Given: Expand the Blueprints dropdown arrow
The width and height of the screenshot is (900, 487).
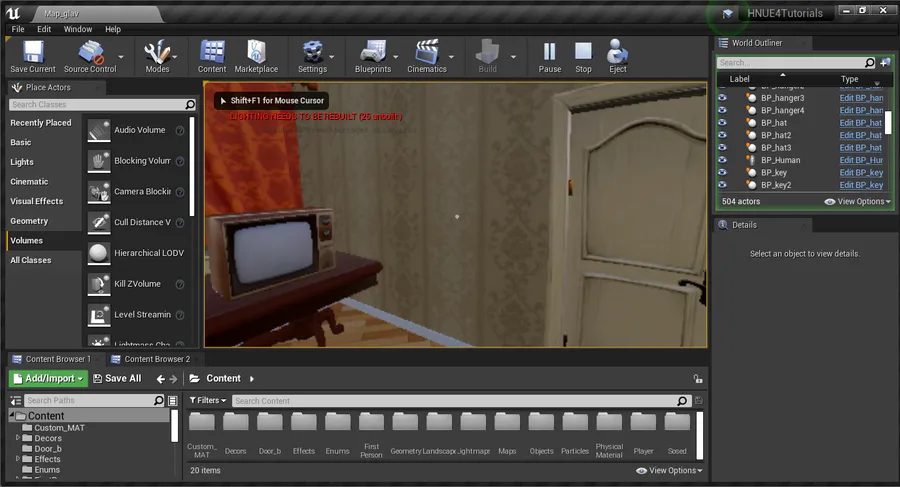Looking at the screenshot, I should [395, 57].
